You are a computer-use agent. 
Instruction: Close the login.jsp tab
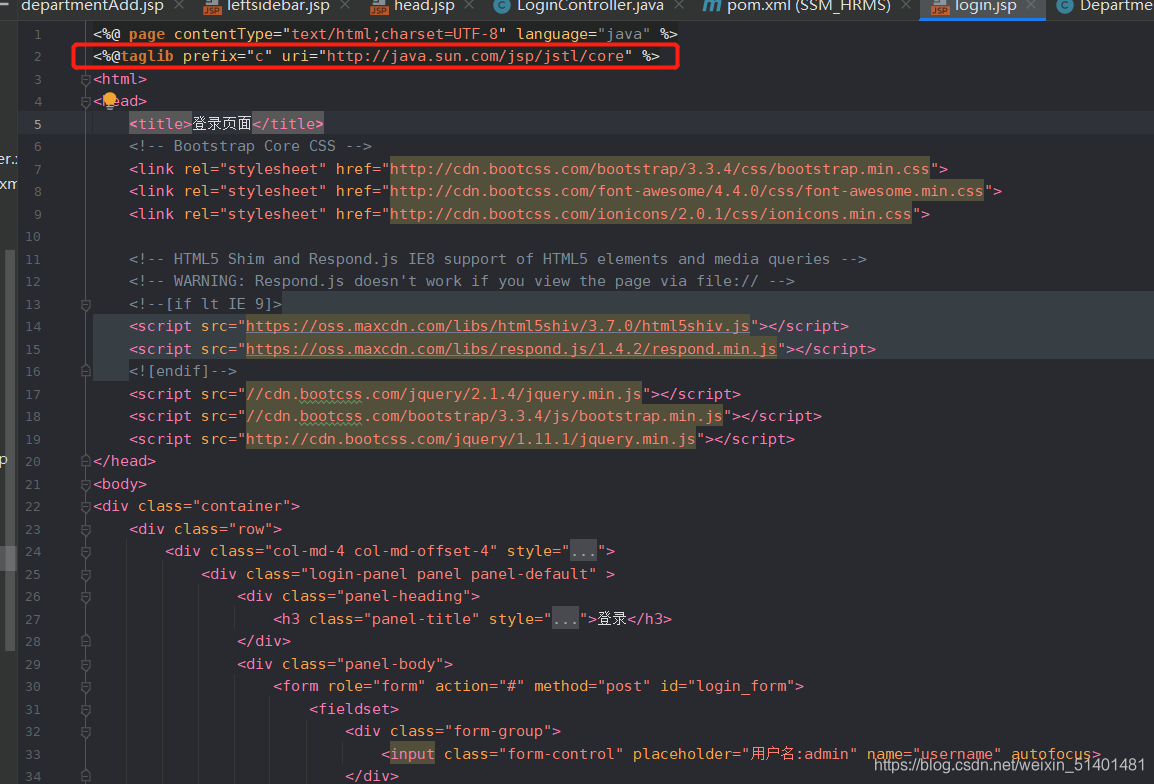(x=1030, y=6)
